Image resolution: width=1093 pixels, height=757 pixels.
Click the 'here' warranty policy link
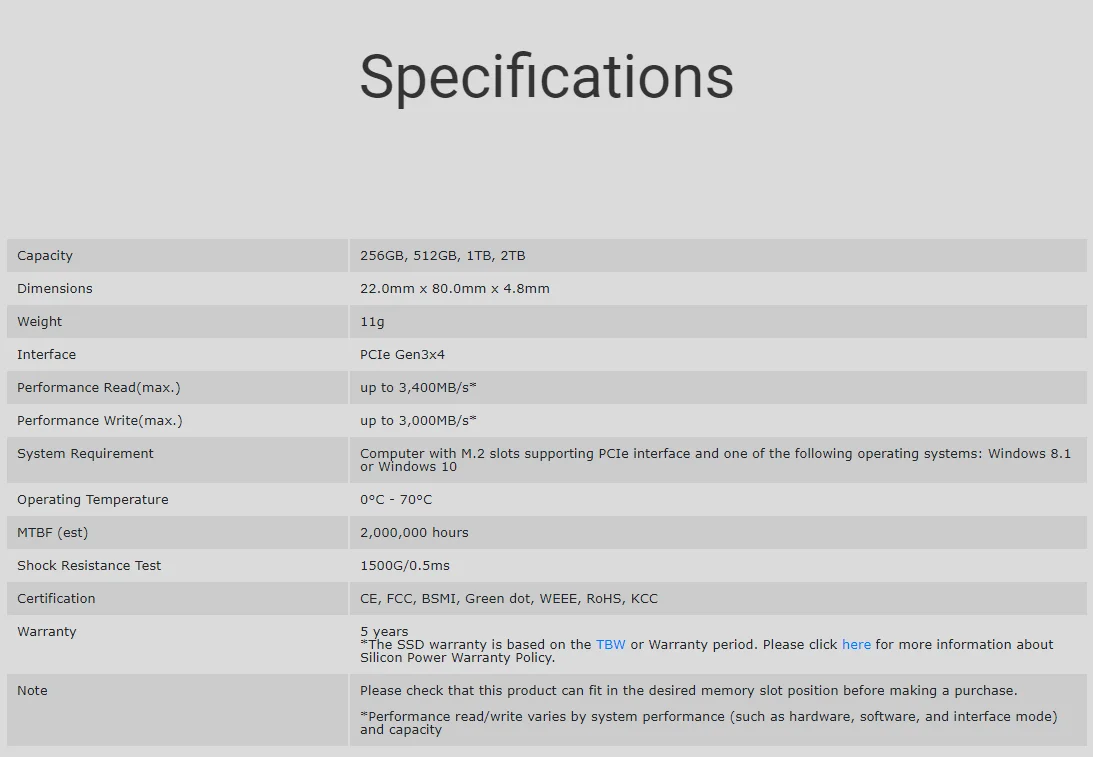[x=856, y=645]
